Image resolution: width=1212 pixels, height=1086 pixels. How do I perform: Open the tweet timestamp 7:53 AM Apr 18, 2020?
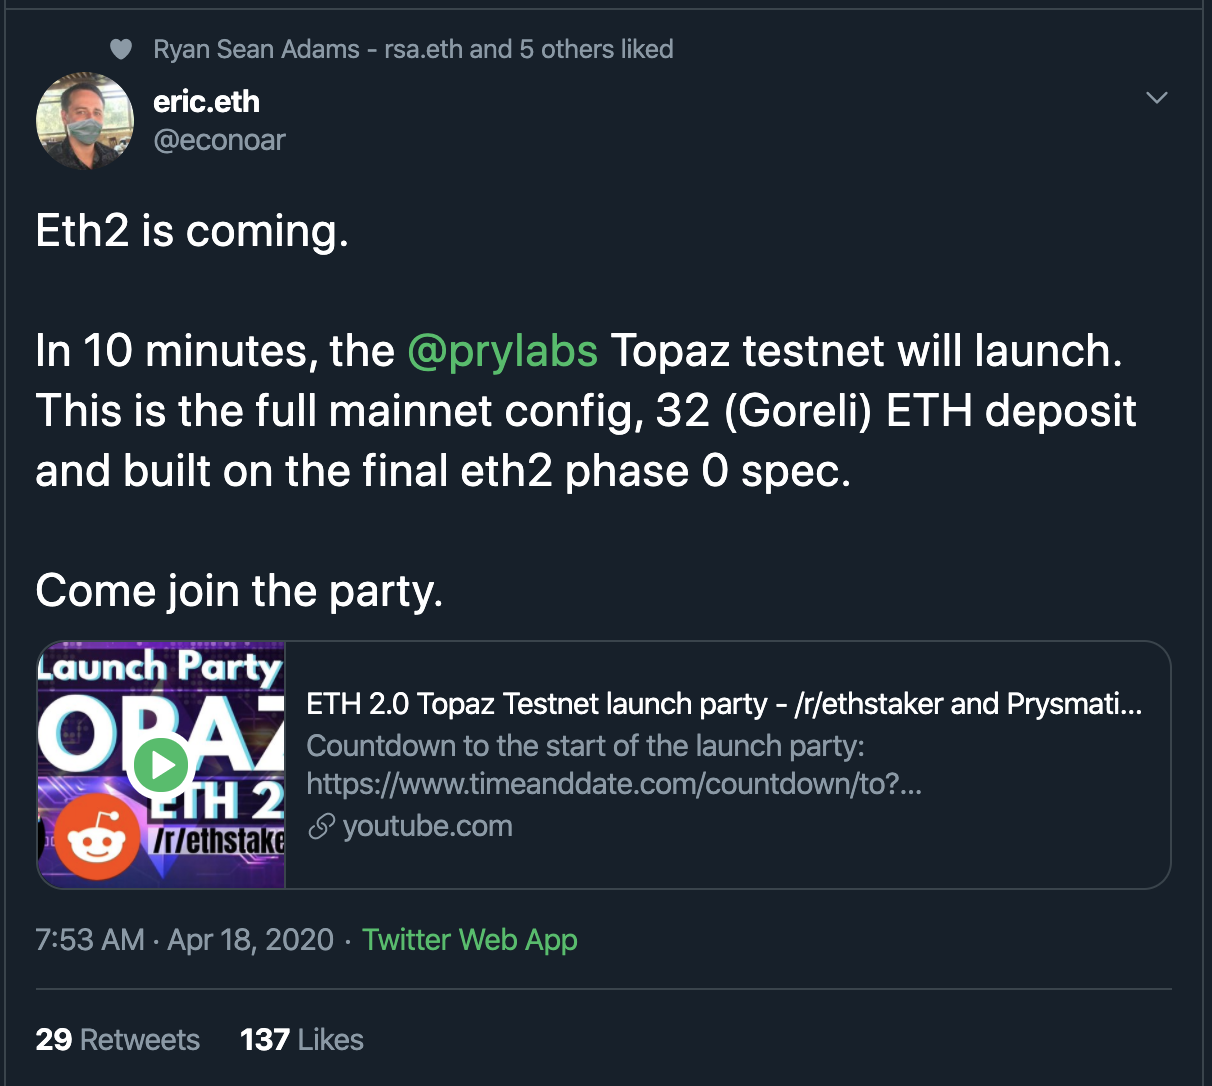point(185,940)
